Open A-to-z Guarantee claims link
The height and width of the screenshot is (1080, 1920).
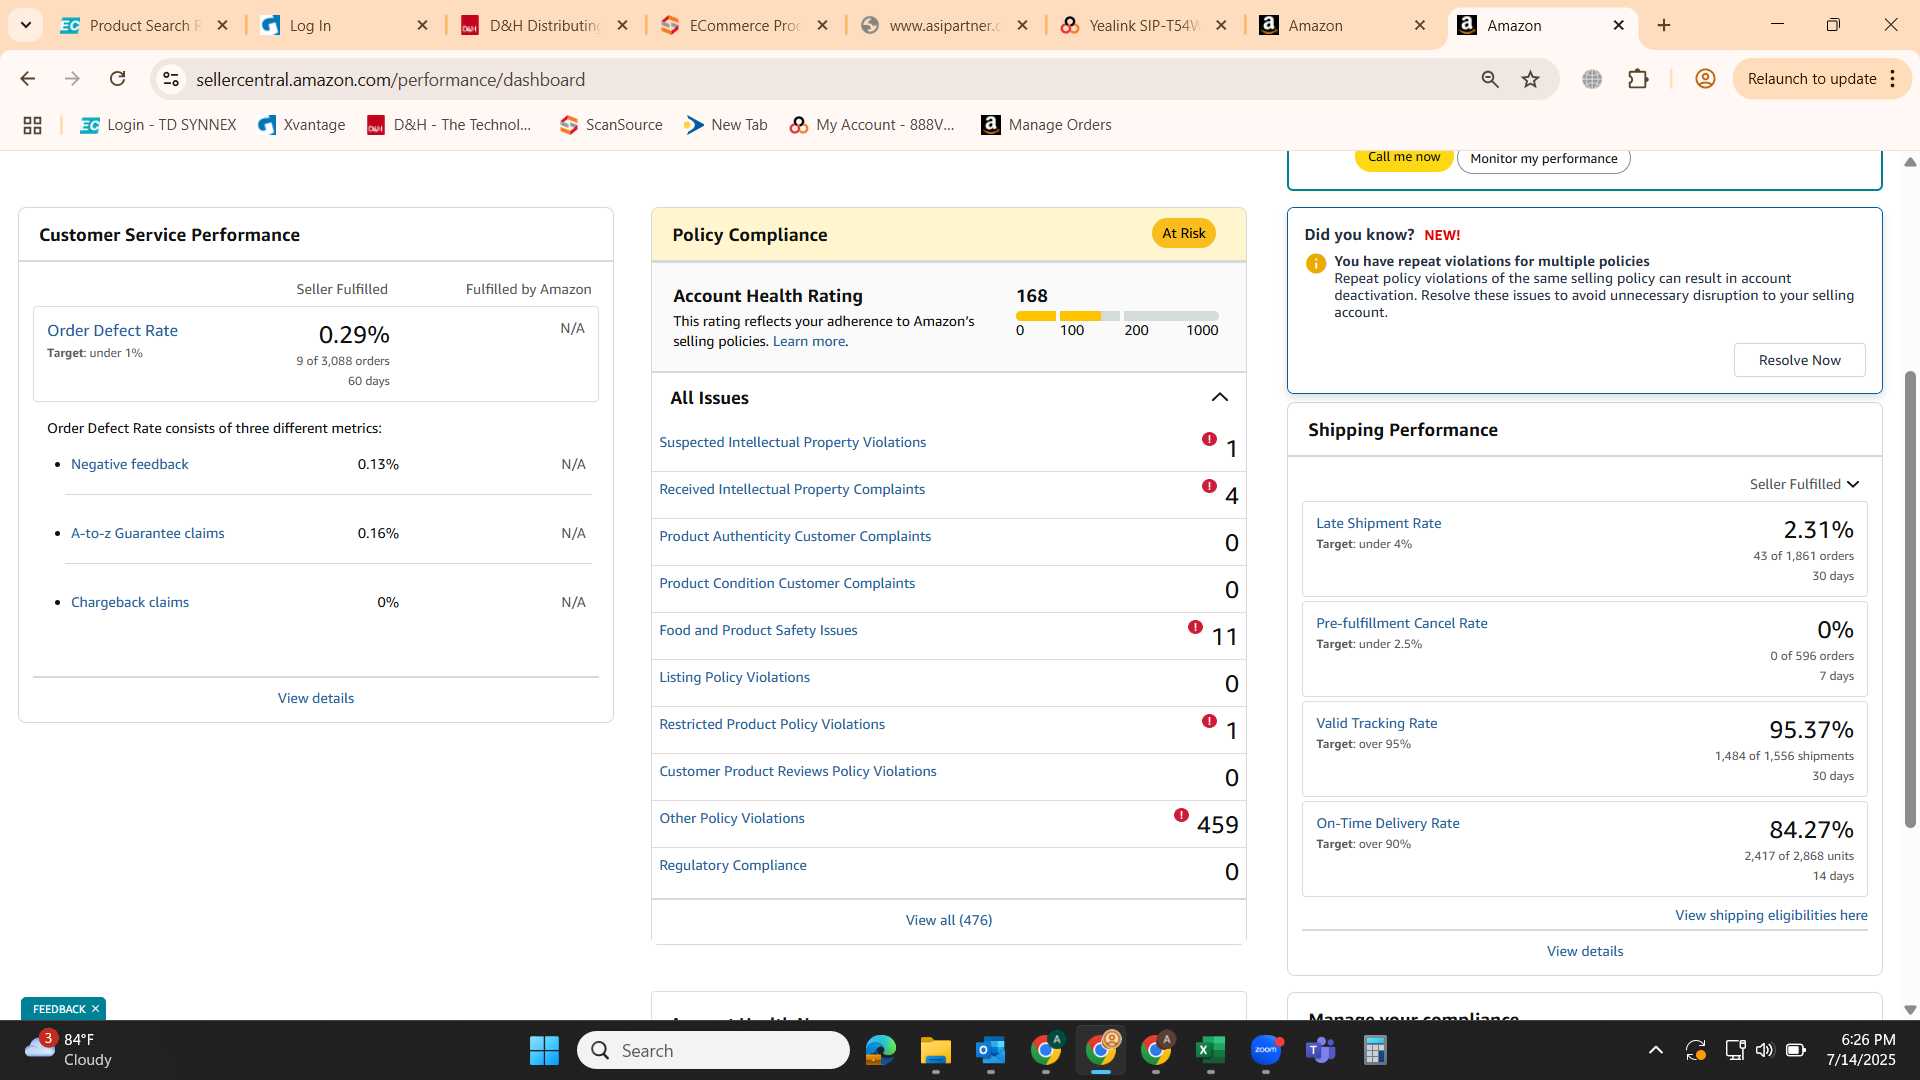pyautogui.click(x=147, y=533)
